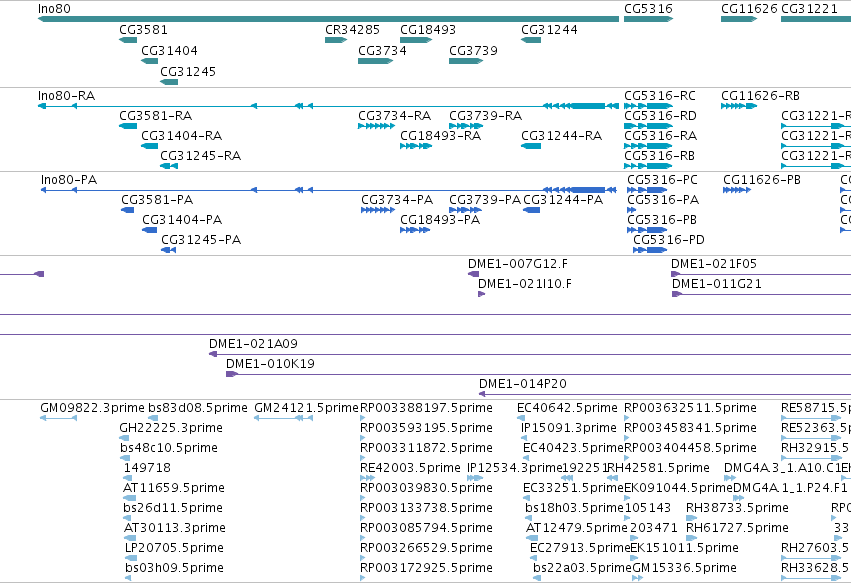The height and width of the screenshot is (583, 851).
Task: Click the CG18493 gene label
Action: pyautogui.click(x=428, y=30)
